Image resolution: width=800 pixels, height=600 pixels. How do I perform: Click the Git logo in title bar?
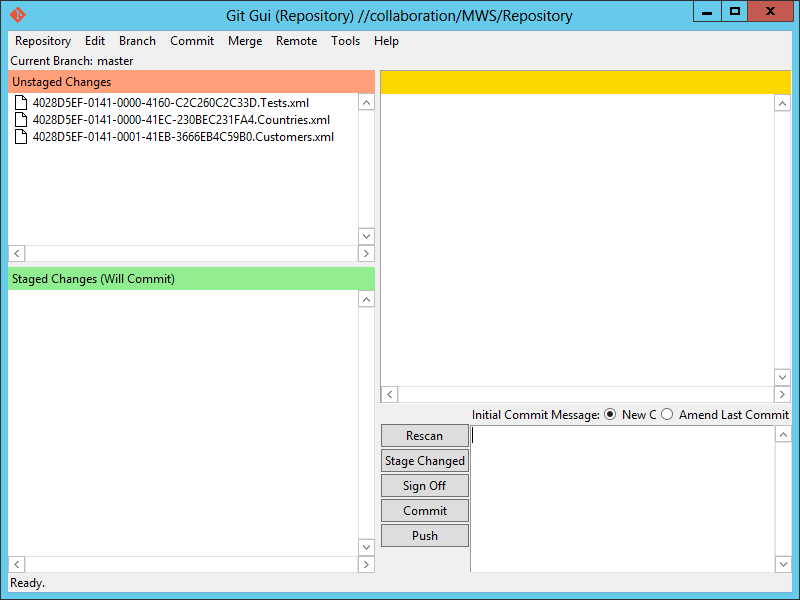[x=17, y=15]
